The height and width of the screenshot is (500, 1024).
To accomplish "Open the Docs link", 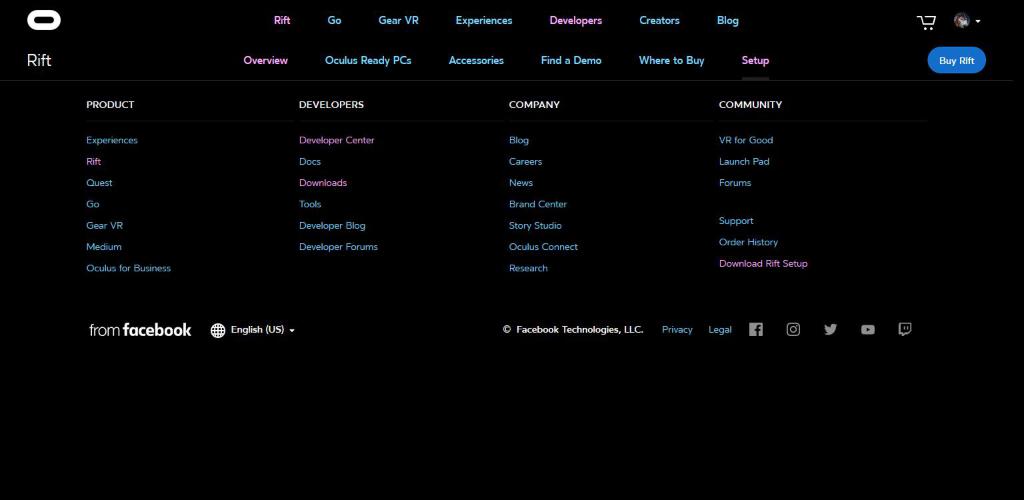I will pos(310,161).
